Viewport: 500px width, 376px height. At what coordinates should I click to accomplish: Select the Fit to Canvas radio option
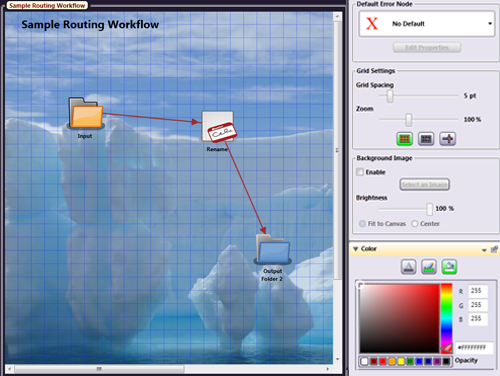pos(362,224)
